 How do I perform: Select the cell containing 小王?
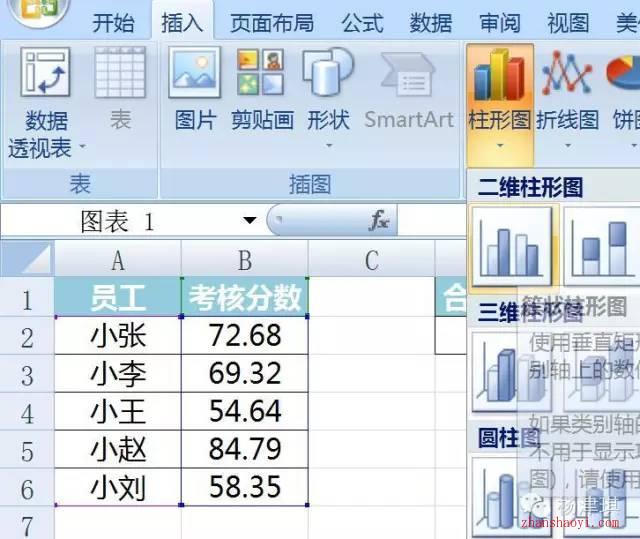click(118, 412)
